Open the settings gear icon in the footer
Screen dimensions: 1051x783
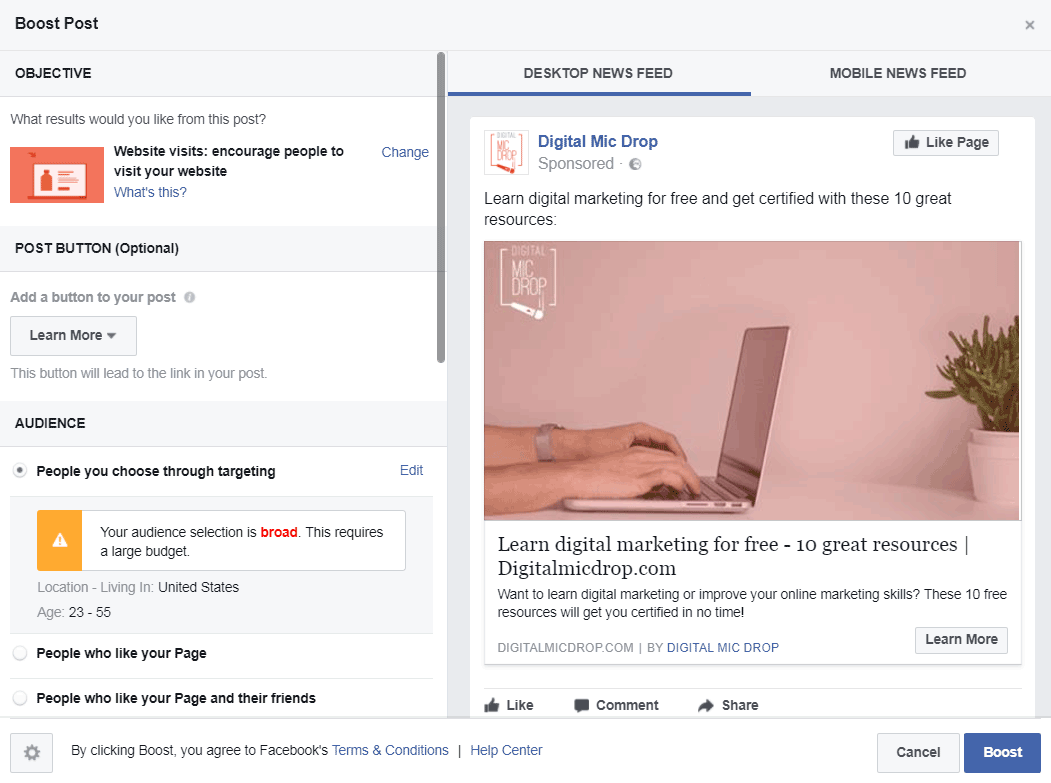(32, 752)
